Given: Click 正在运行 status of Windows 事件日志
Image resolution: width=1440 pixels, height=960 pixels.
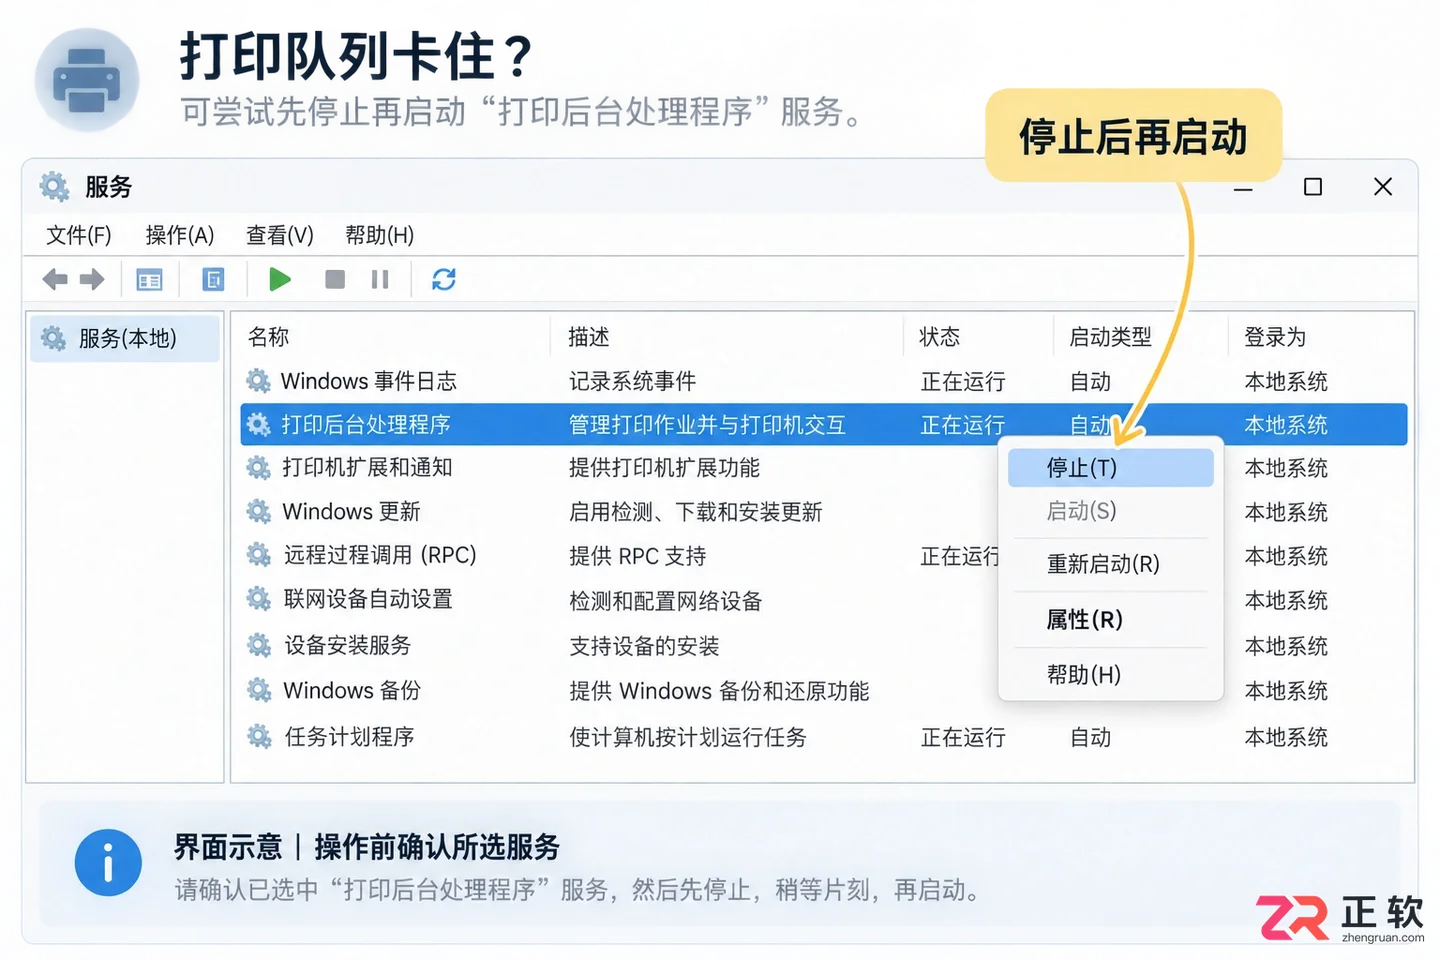Looking at the screenshot, I should 963,381.
